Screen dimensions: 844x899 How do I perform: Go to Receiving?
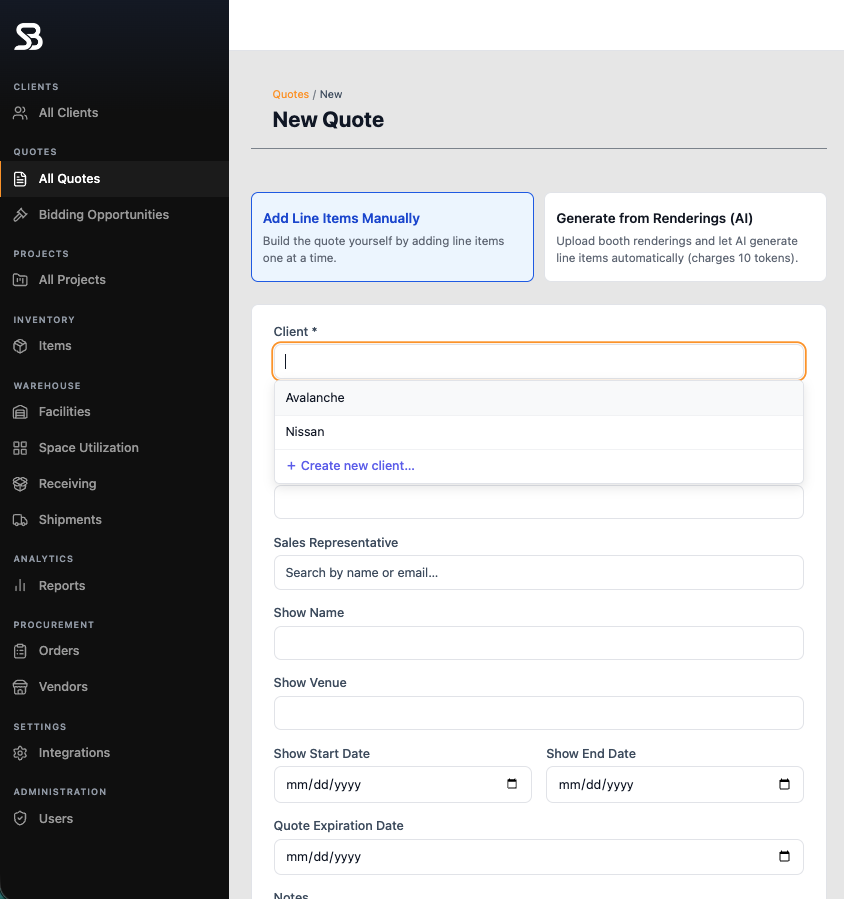(x=68, y=484)
